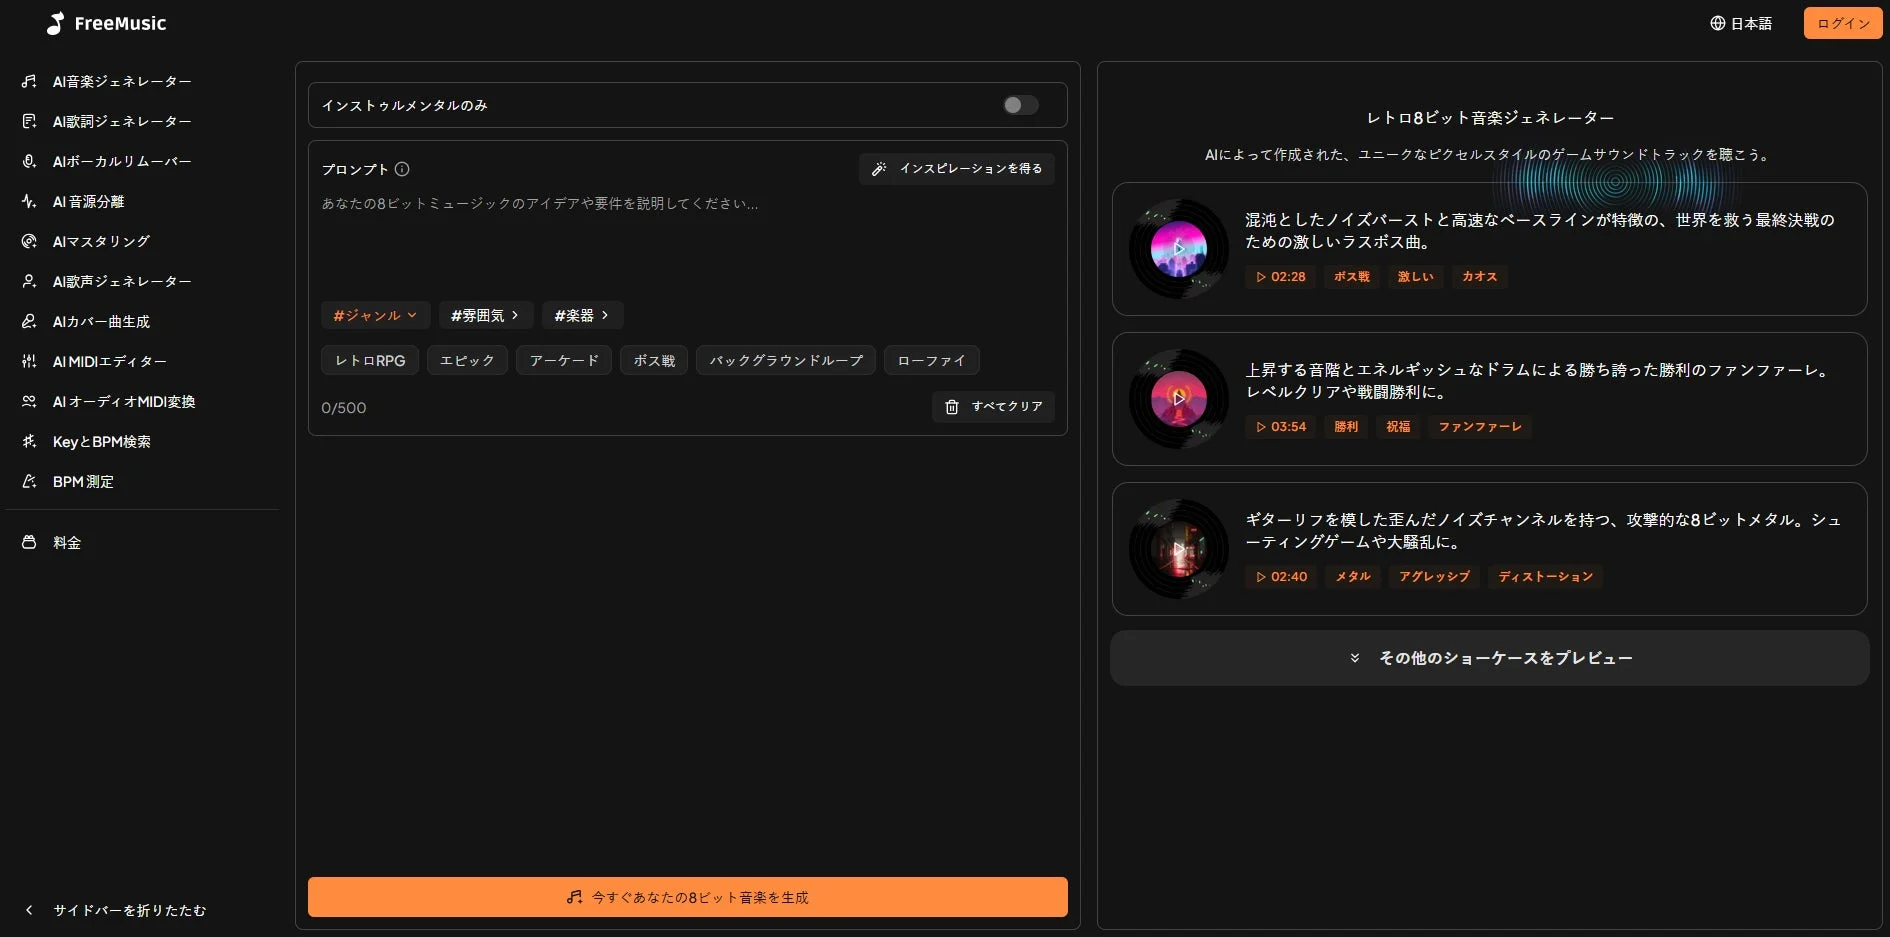The width and height of the screenshot is (1890, 937).
Task: Expand the #雰囲気 tag category
Action: pos(485,315)
